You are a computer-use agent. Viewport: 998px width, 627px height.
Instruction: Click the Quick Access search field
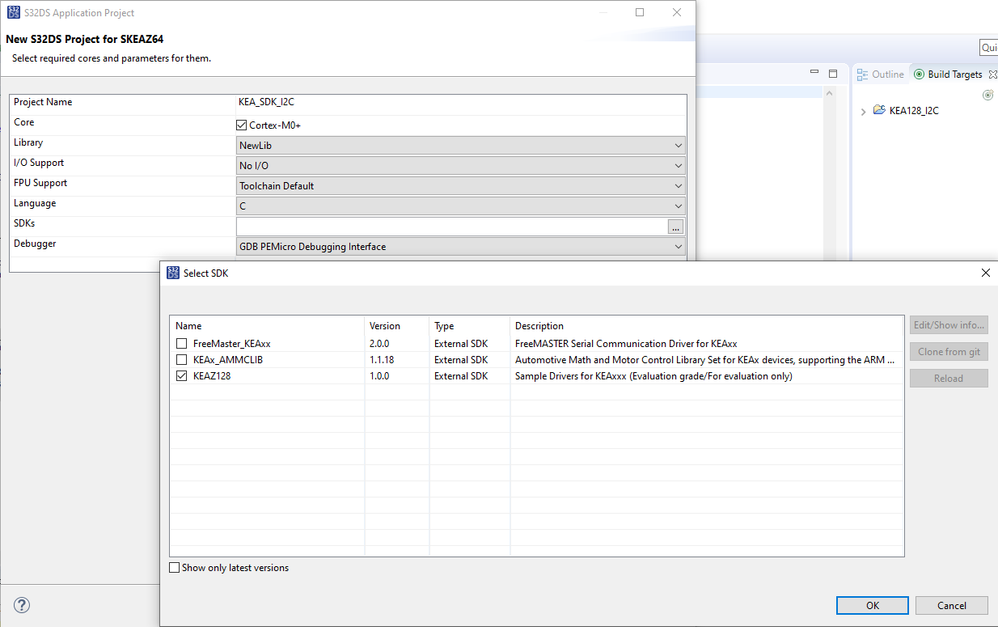click(x=988, y=48)
